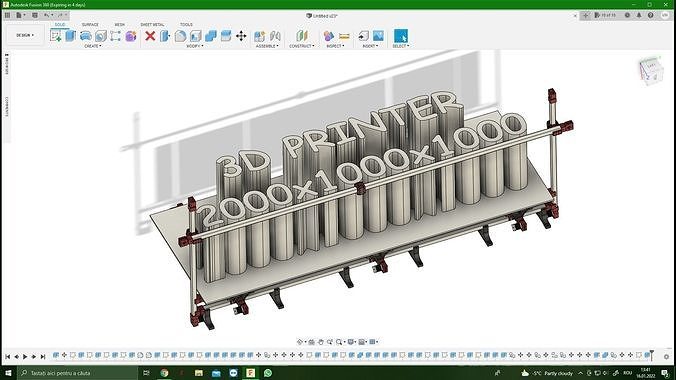Select the Insert Canvas image tool
The width and height of the screenshot is (676, 380).
pyautogui.click(x=378, y=36)
